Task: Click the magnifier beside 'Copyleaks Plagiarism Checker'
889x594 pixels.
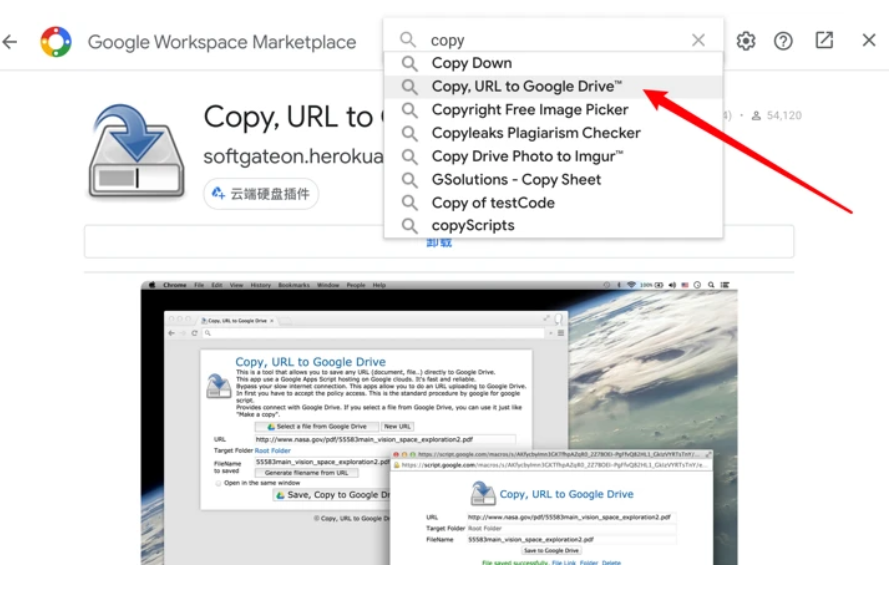Action: (409, 133)
